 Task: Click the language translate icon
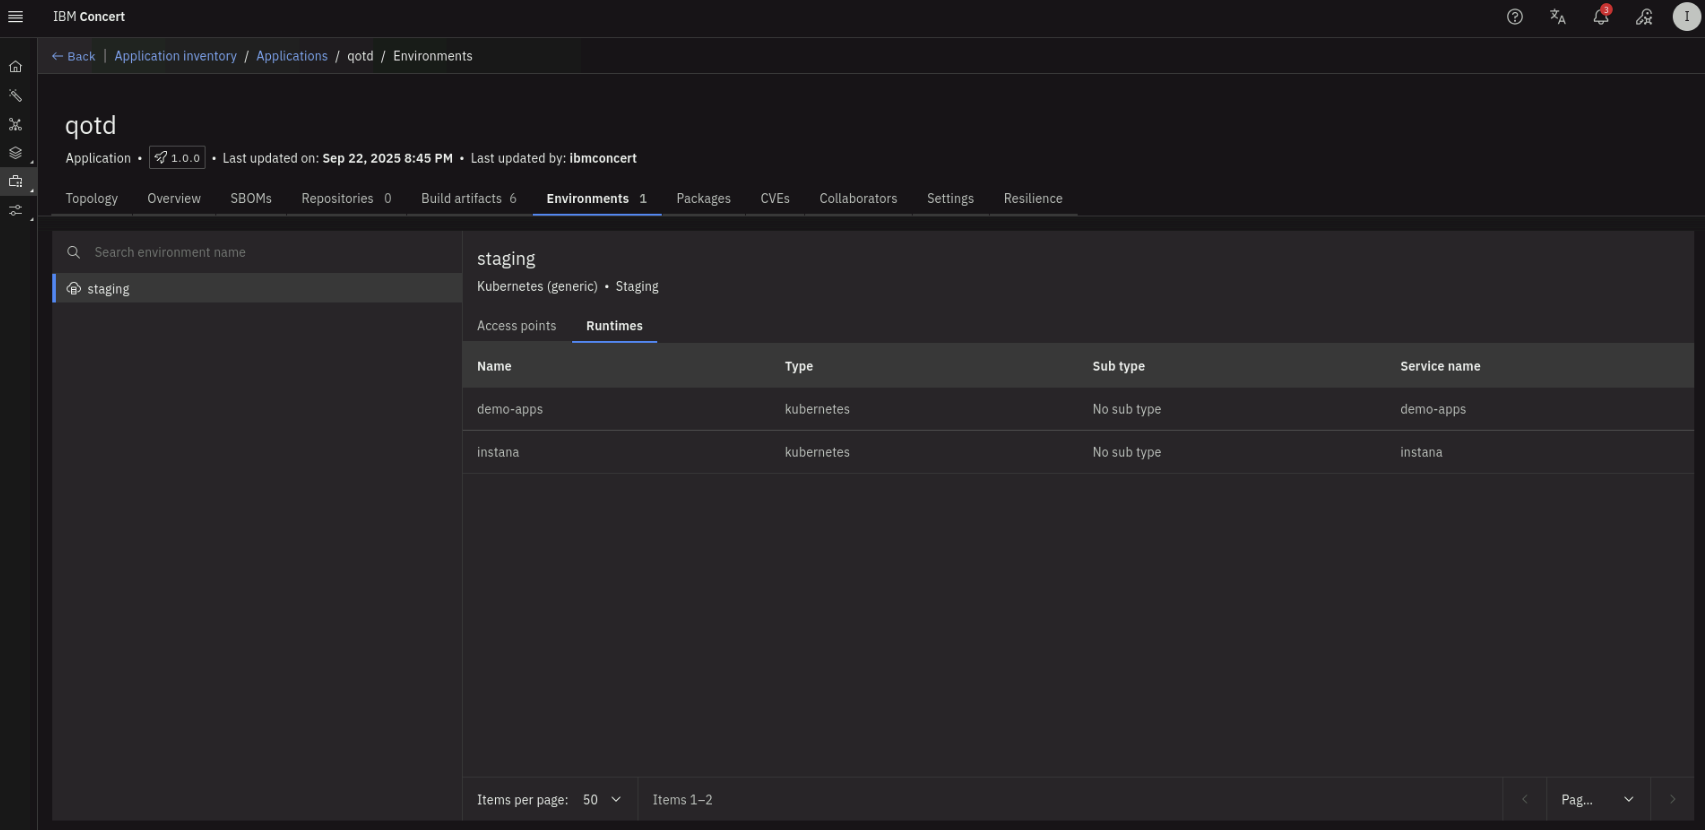(1557, 17)
